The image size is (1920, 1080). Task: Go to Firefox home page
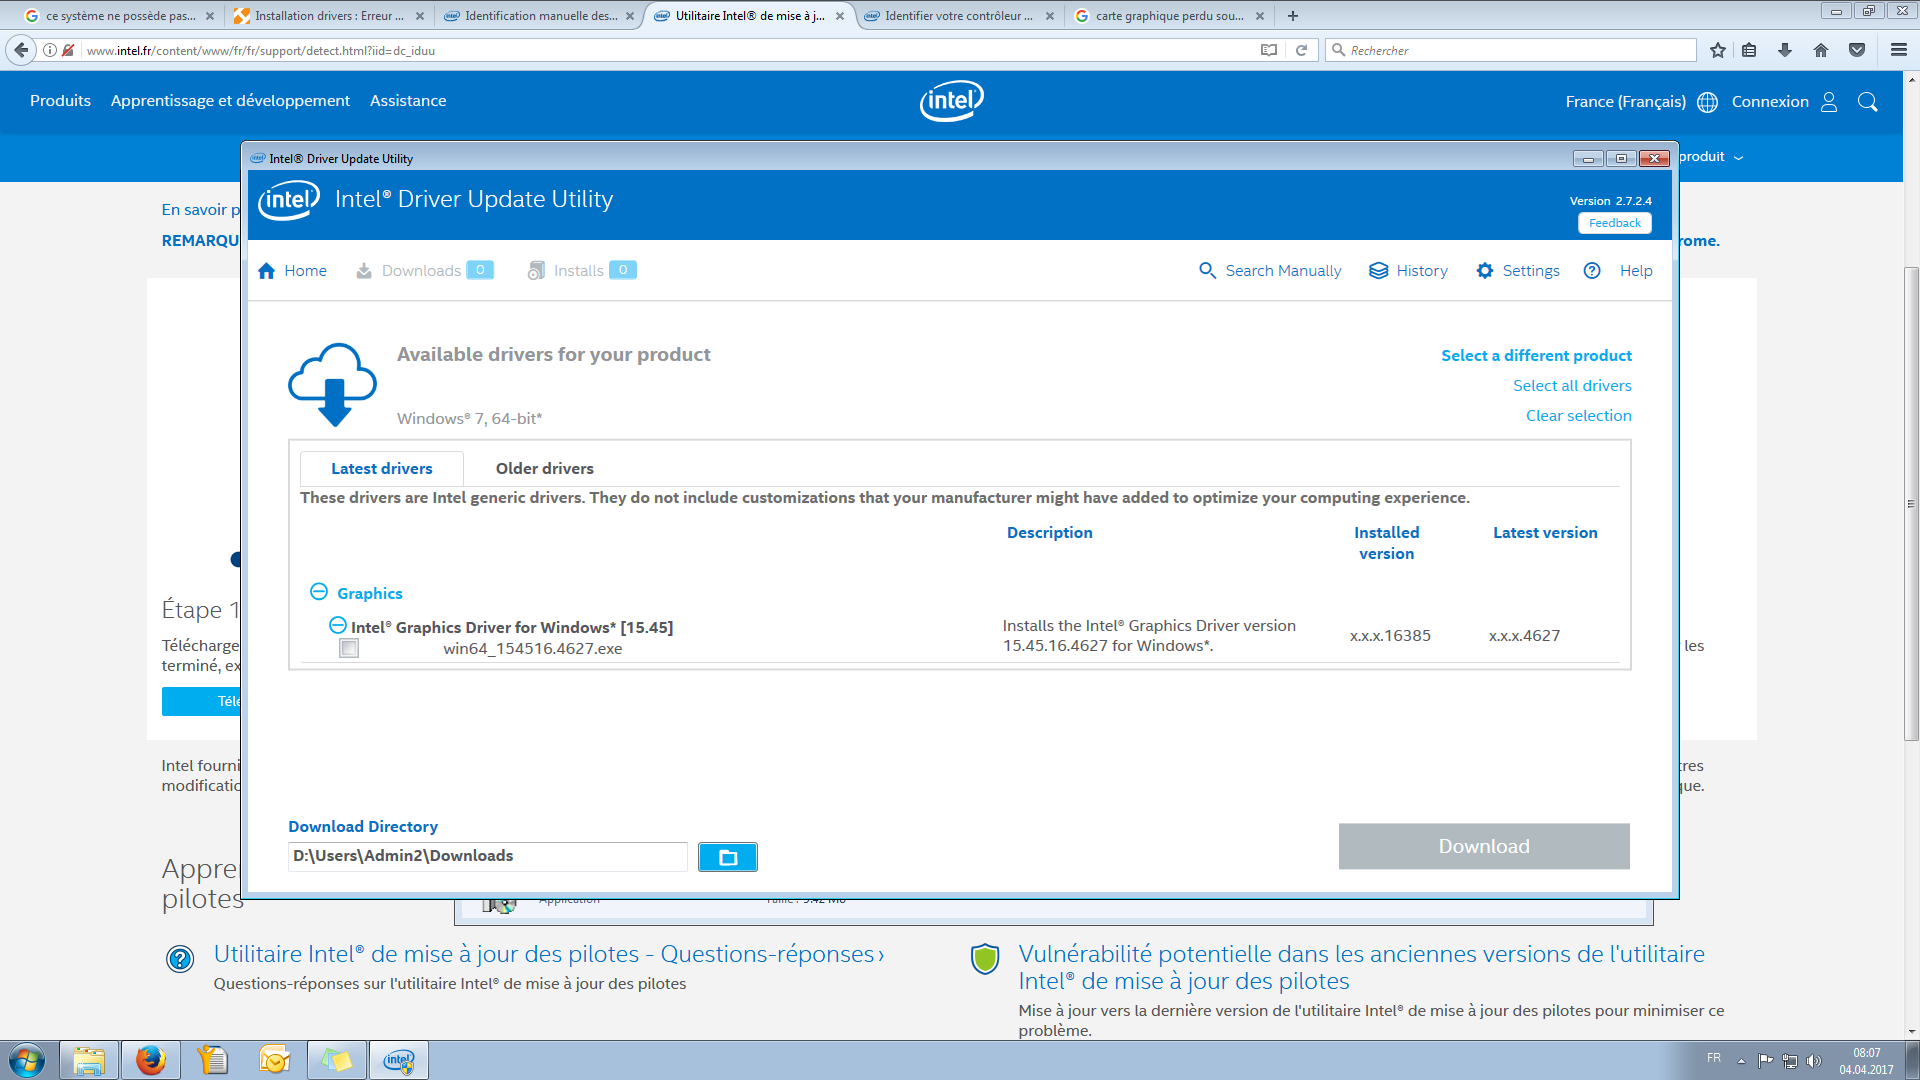click(1821, 50)
